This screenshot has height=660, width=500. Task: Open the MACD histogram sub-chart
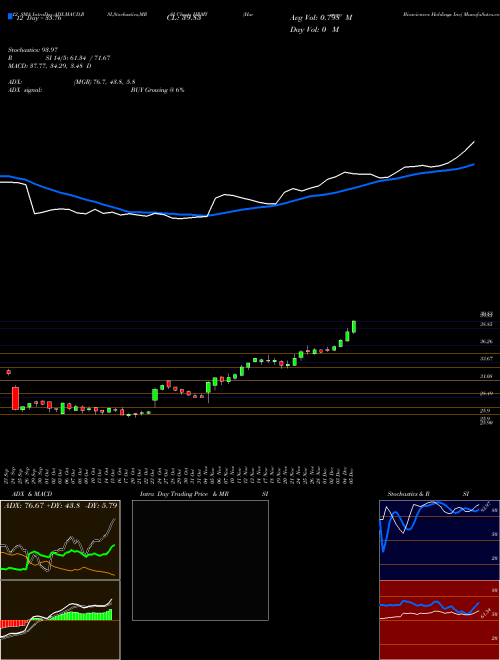pos(60,620)
